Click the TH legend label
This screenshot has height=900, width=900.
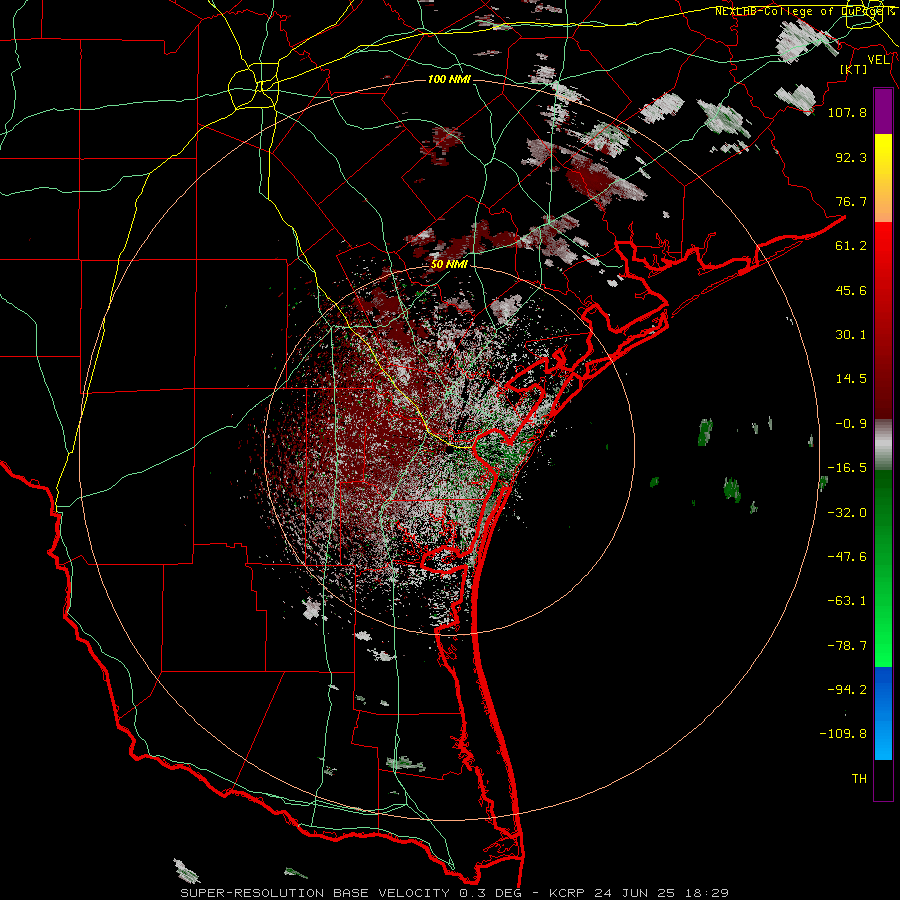tap(859, 779)
